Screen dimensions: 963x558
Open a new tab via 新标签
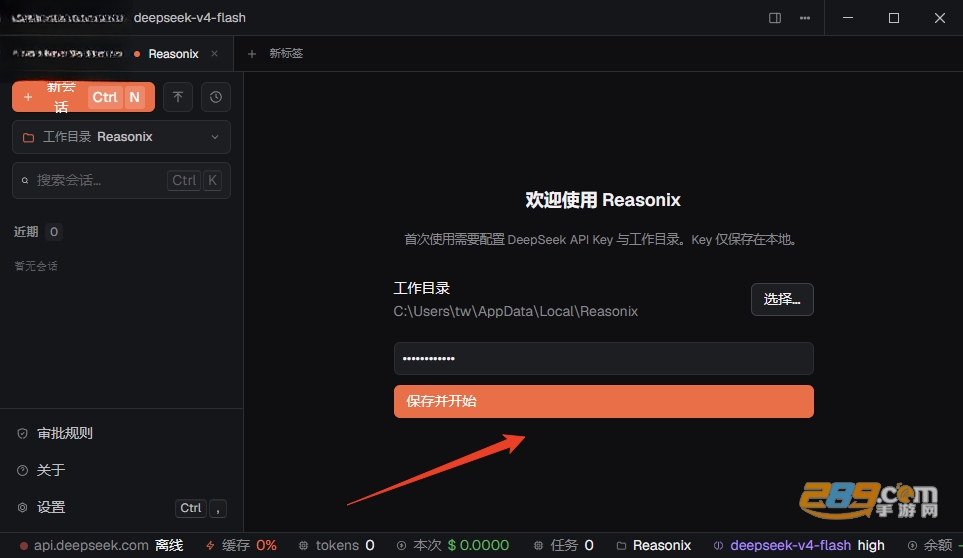286,53
